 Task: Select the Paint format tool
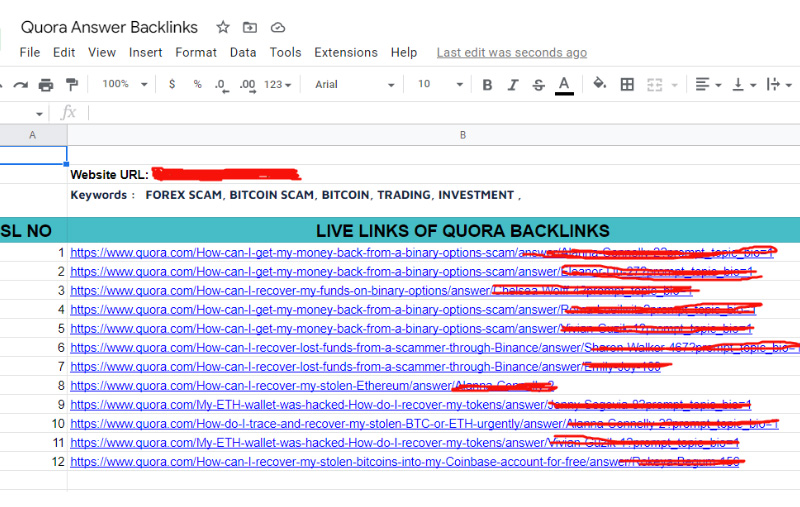pyautogui.click(x=72, y=84)
